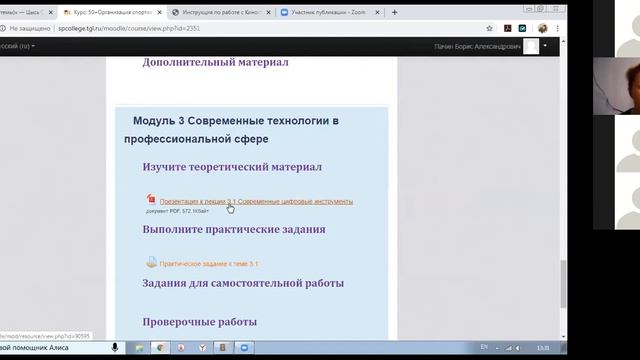Image resolution: width=640 pixels, height=360 pixels.
Task: Open the dark red PDF extension icon
Action: click(507, 29)
